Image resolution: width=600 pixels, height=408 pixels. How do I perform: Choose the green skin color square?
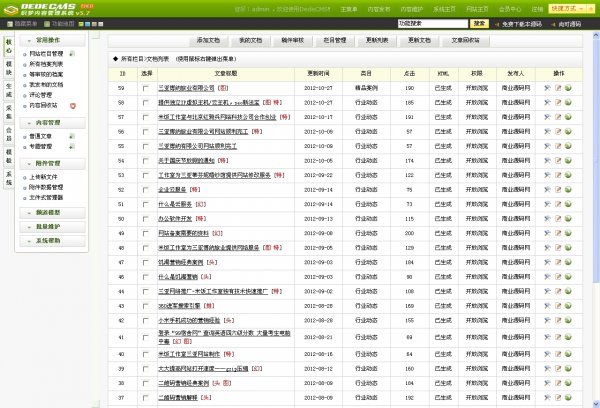81,24
